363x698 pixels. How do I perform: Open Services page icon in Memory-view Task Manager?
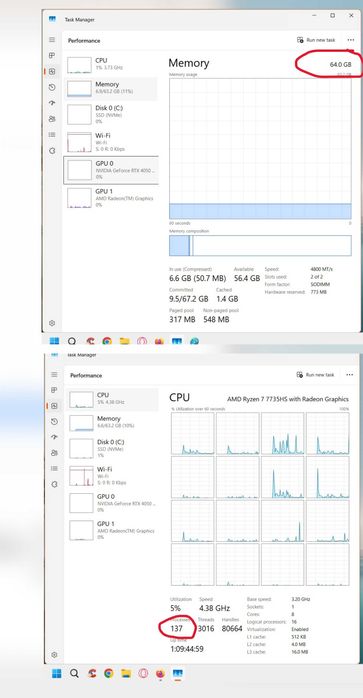[x=52, y=150]
